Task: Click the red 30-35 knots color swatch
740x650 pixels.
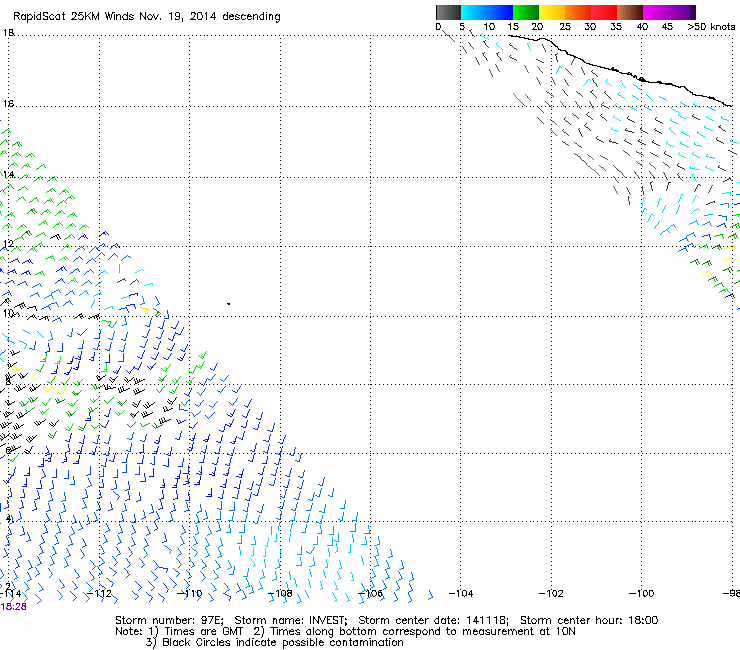Action: click(x=604, y=12)
